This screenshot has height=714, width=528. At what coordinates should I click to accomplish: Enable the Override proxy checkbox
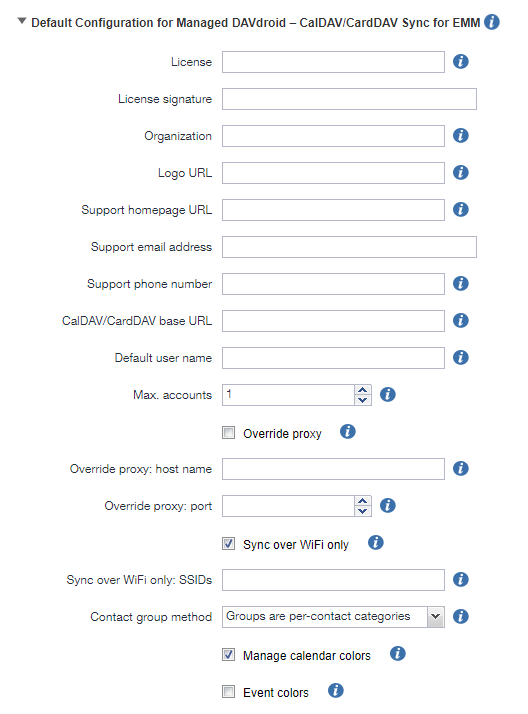[x=228, y=433]
